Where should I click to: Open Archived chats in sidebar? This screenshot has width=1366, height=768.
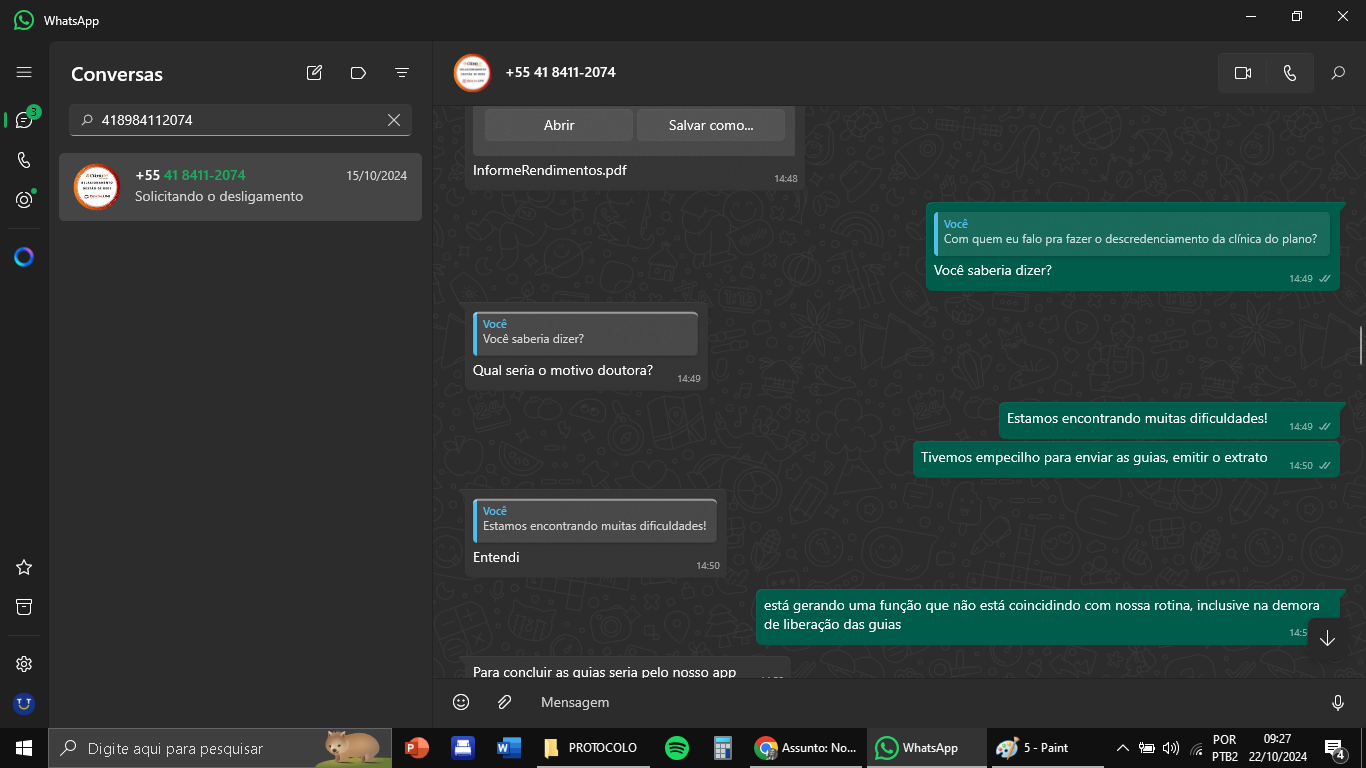point(24,607)
